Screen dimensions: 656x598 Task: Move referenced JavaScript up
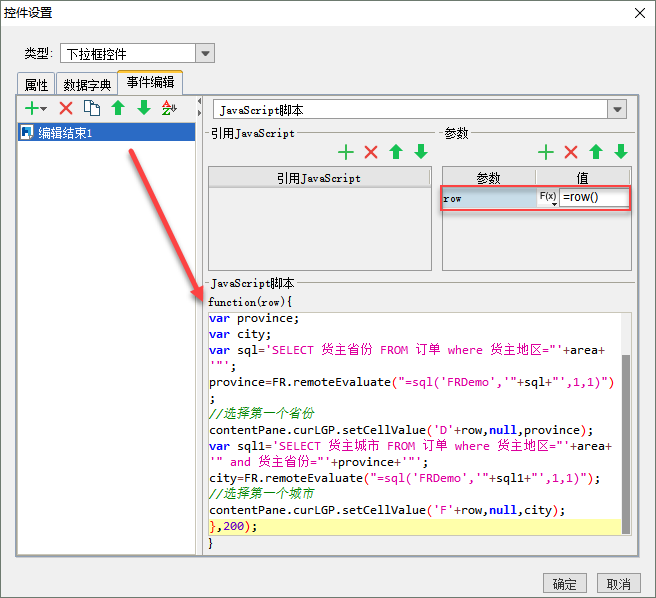[396, 152]
